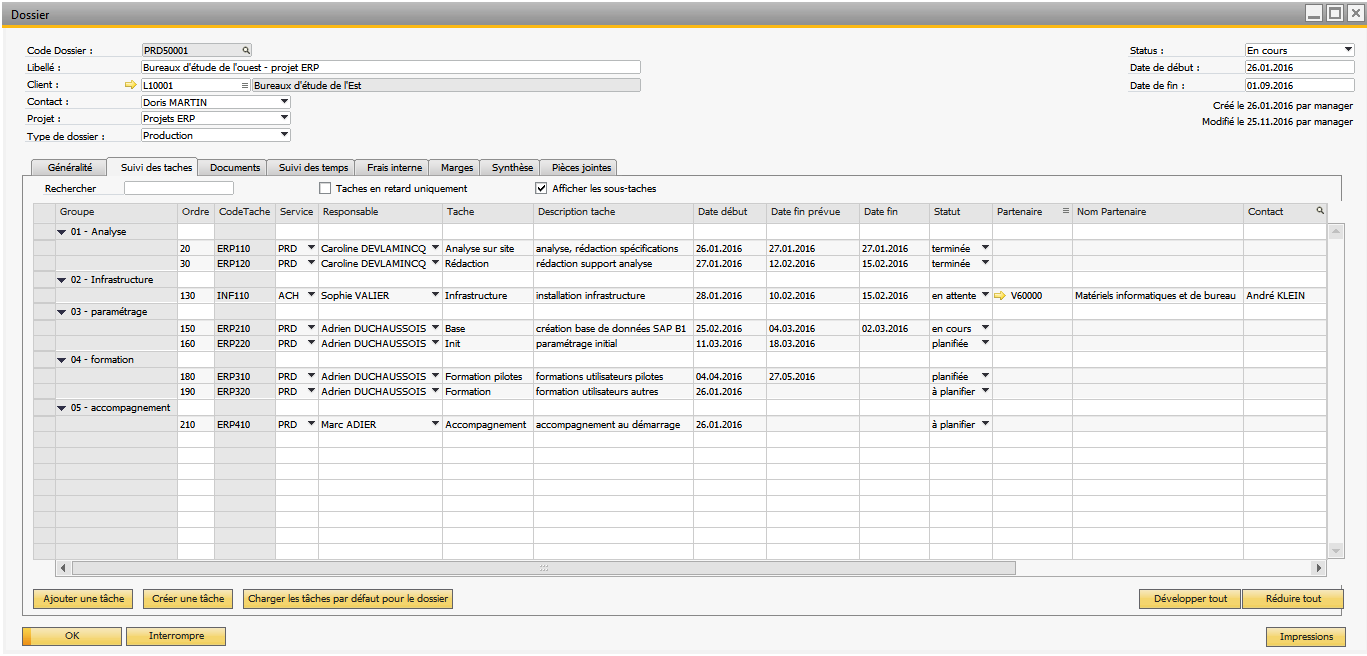Screen dimensions: 1367x656
Task: Click the list icon in client code field
Action: point(244,85)
